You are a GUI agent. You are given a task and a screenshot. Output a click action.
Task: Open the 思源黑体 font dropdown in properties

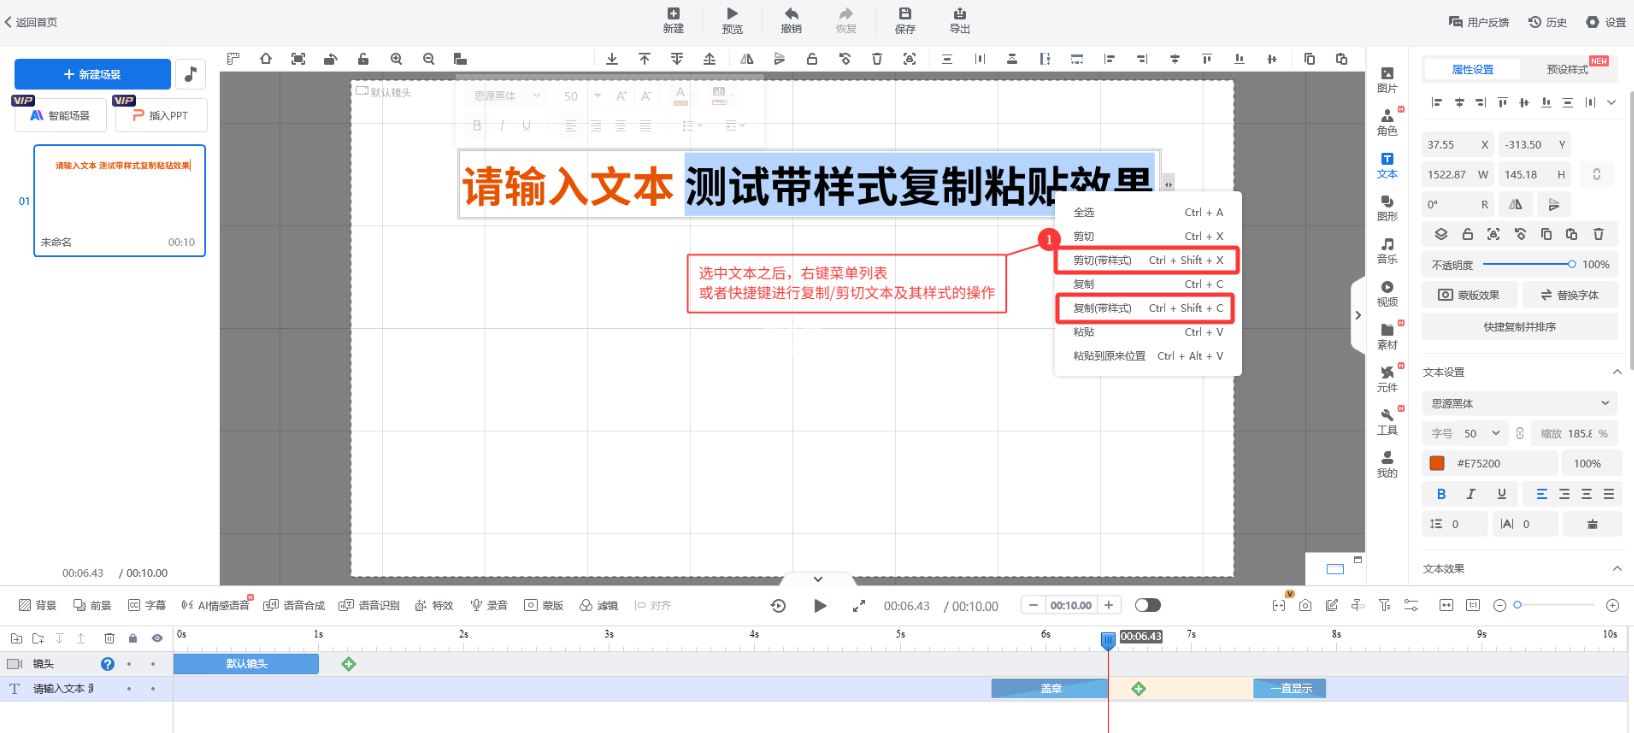1519,404
